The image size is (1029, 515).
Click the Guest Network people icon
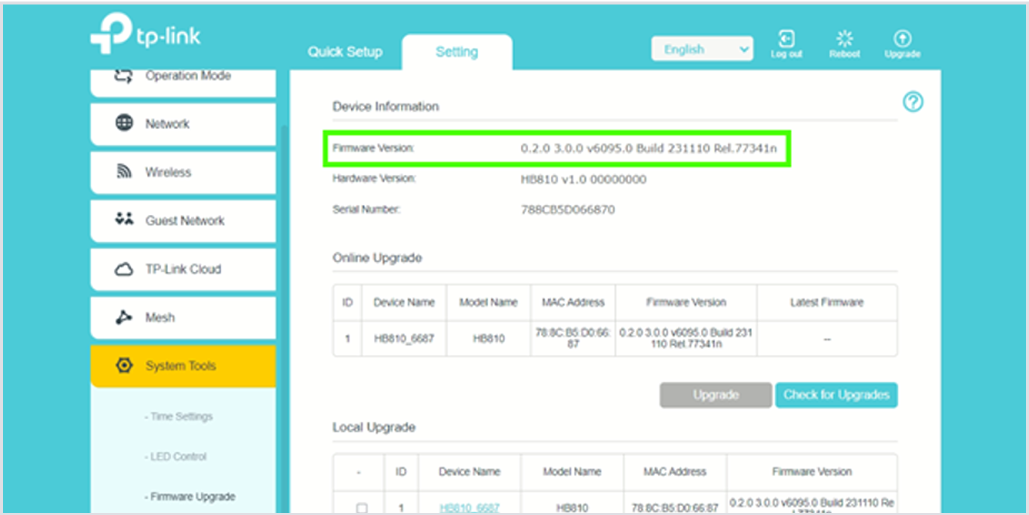coord(124,219)
